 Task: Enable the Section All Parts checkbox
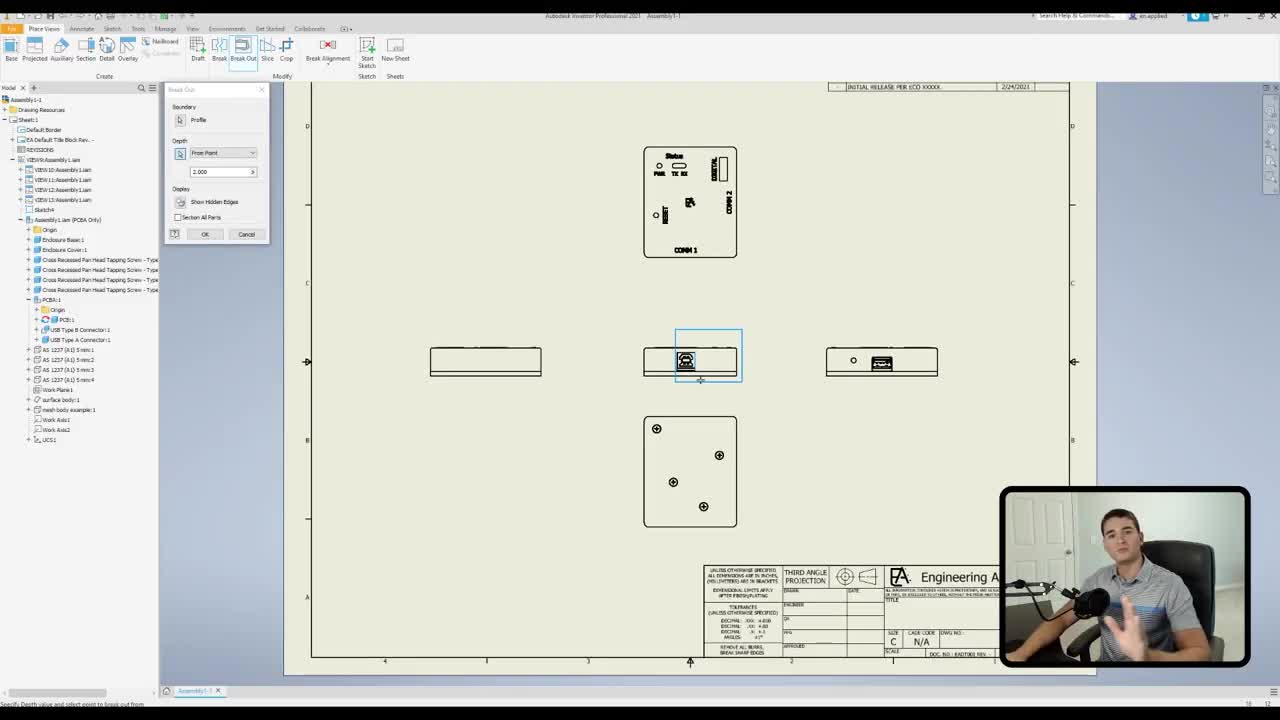(178, 217)
